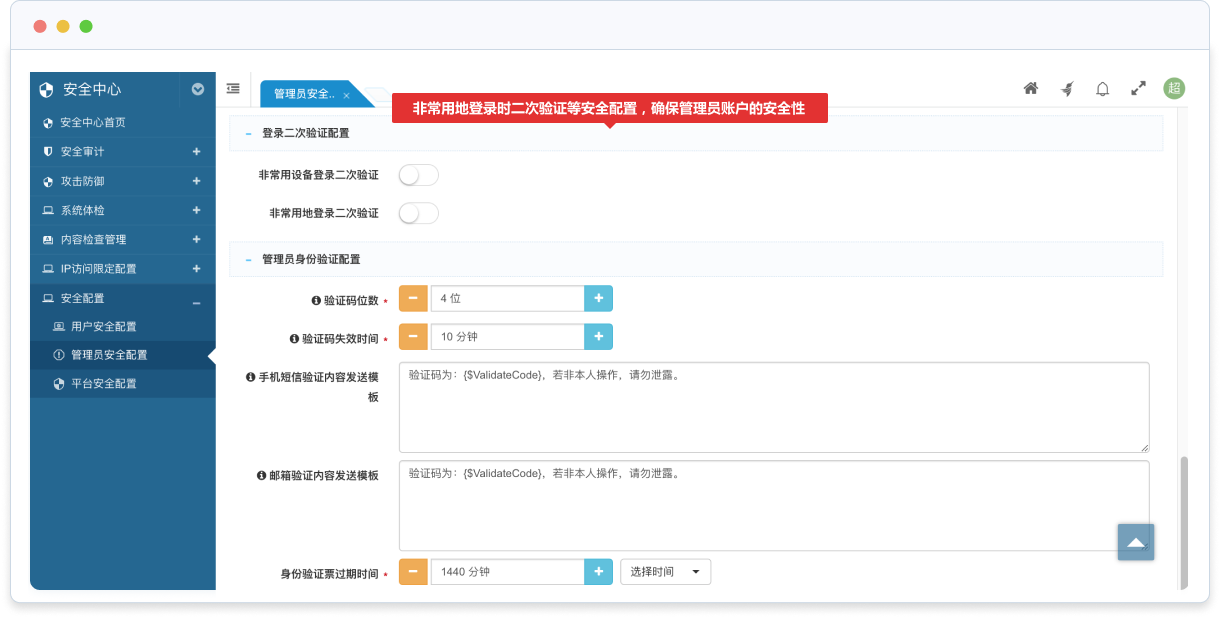Click the fullscreen expand arrows icon

(1138, 89)
